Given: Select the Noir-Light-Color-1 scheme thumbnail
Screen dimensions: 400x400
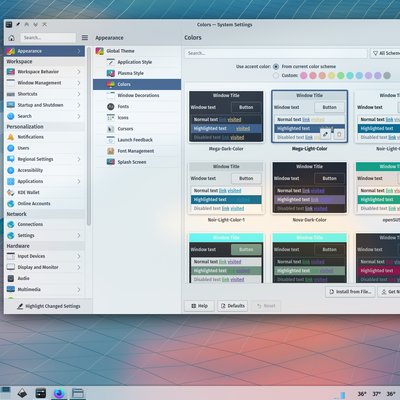Looking at the screenshot, I should click(x=226, y=188).
